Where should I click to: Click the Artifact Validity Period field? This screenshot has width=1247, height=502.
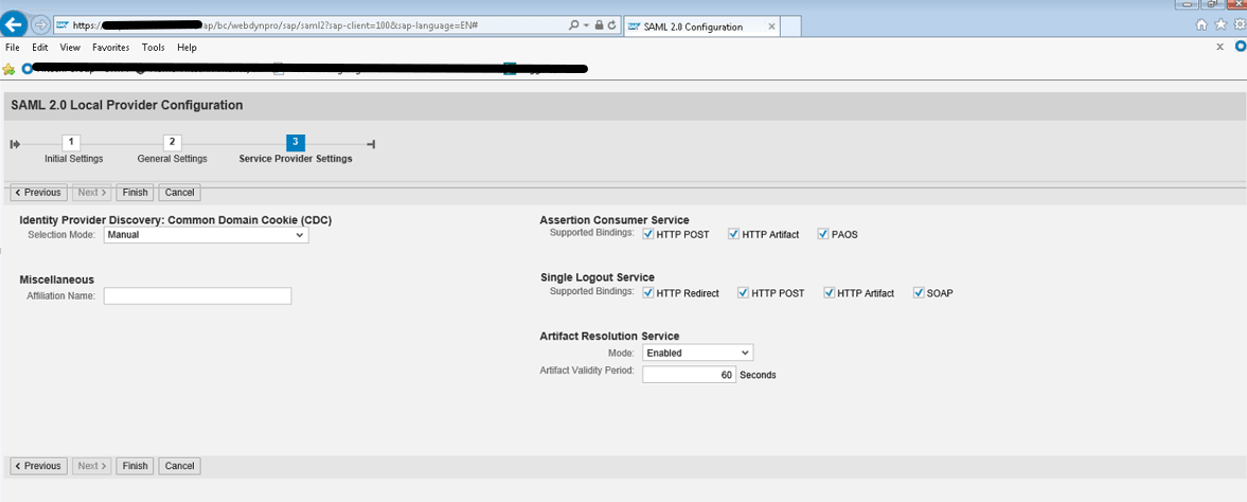(689, 375)
